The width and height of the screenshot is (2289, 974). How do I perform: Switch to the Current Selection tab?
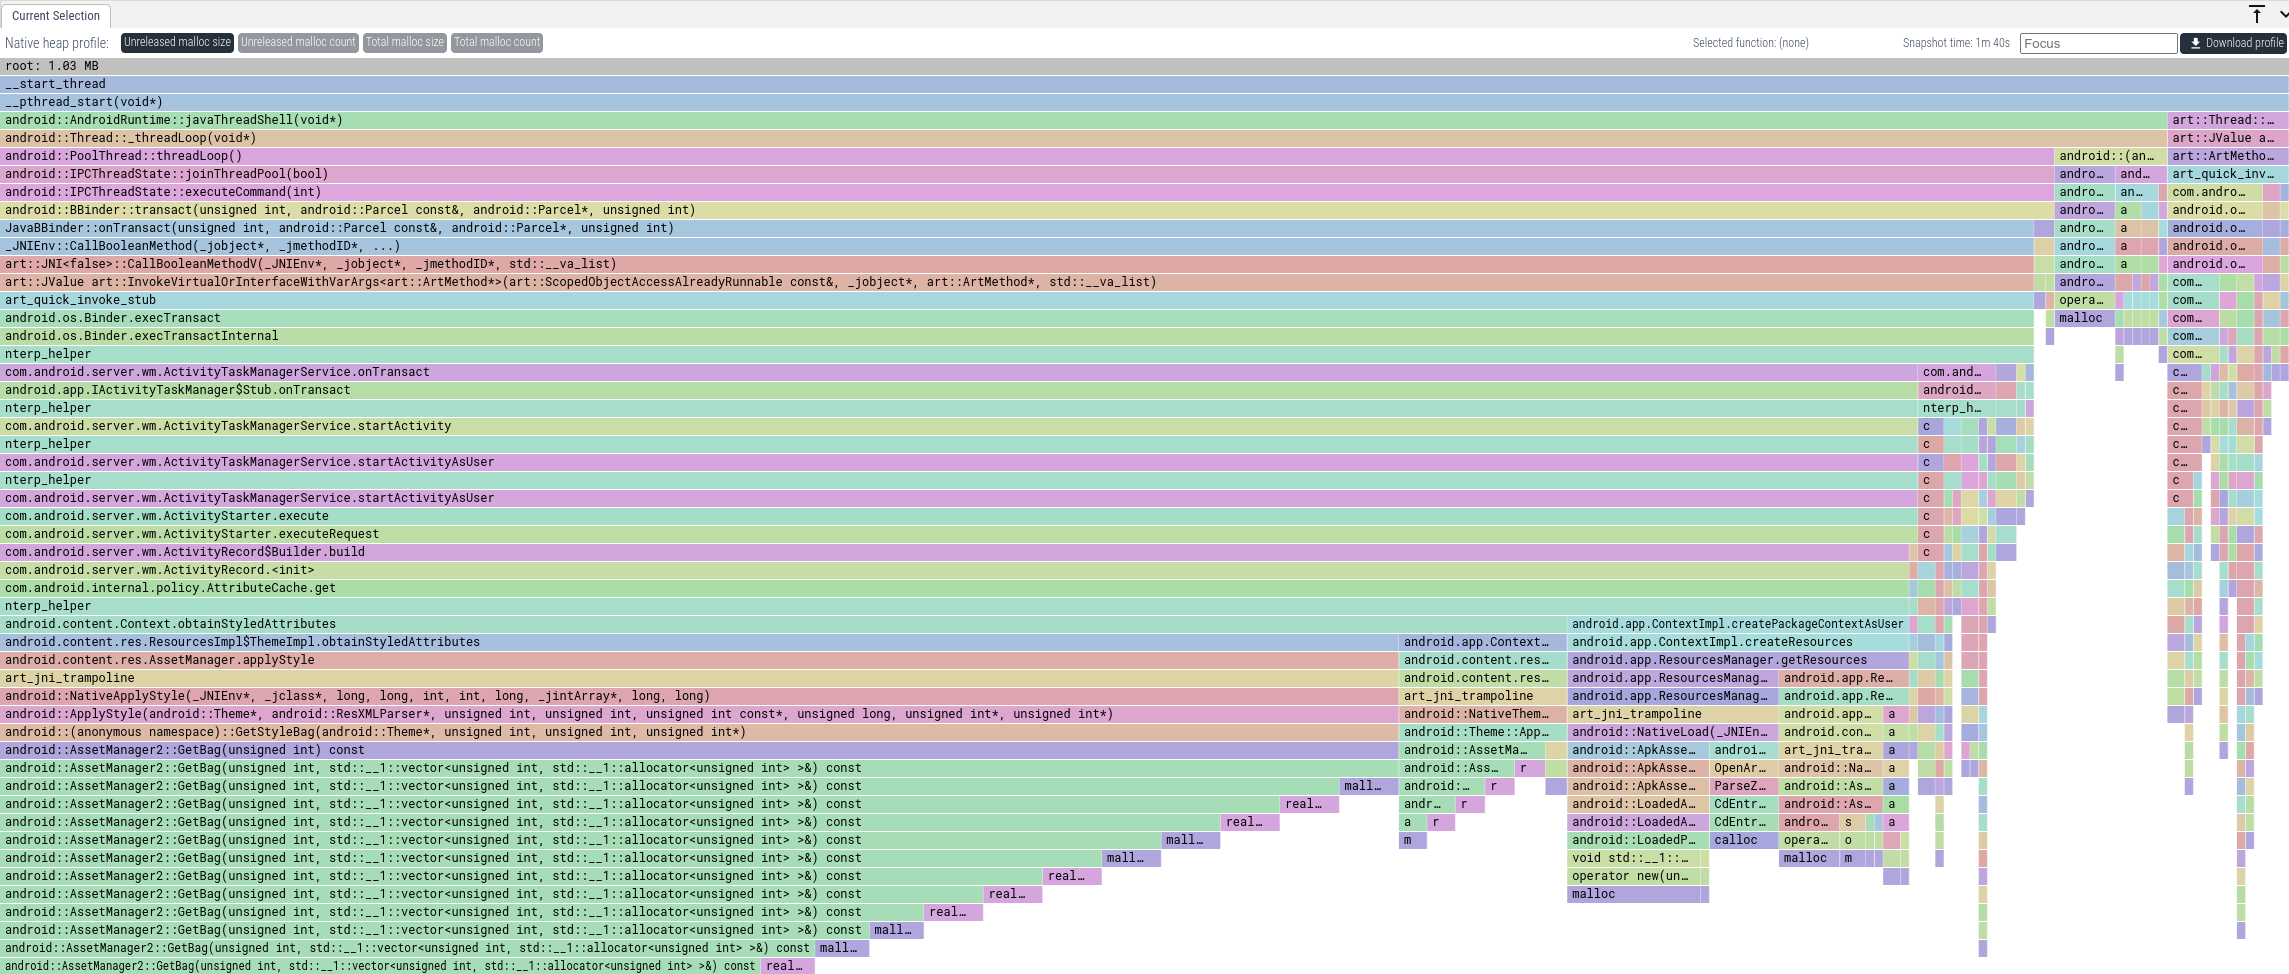pyautogui.click(x=56, y=16)
